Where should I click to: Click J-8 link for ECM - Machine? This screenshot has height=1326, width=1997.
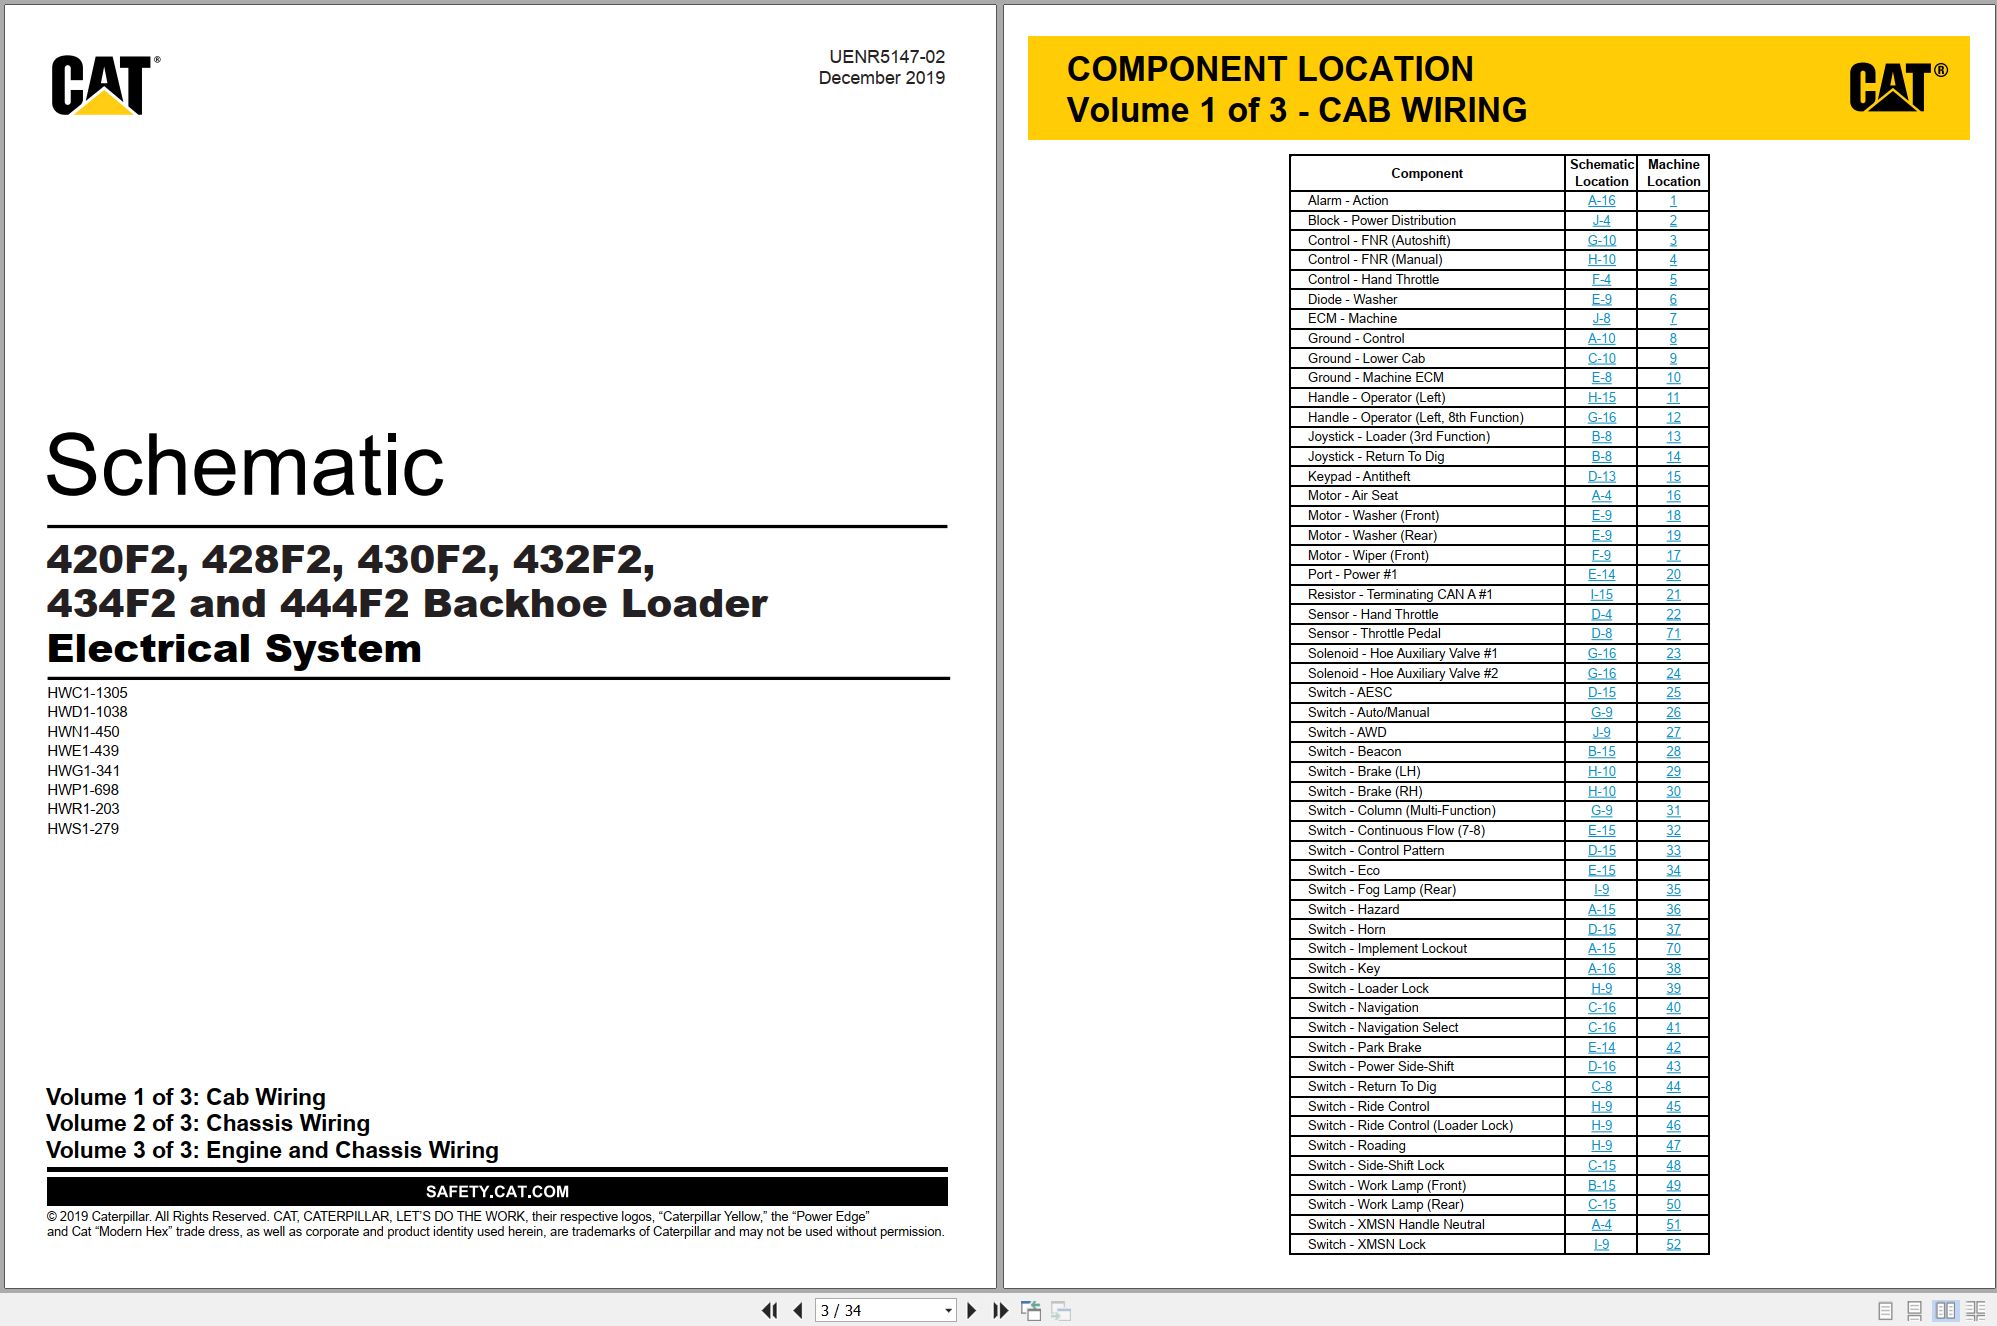click(1601, 319)
